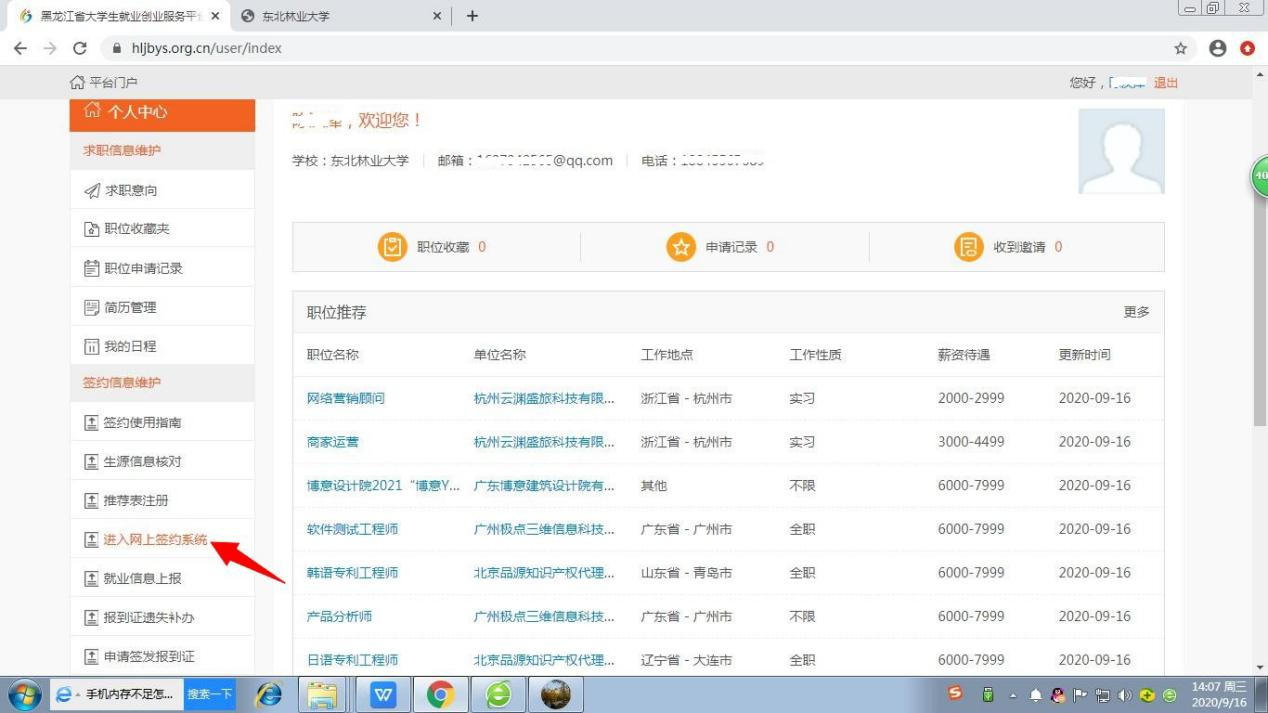Click 搜索一下 taskbar search button

coord(210,694)
